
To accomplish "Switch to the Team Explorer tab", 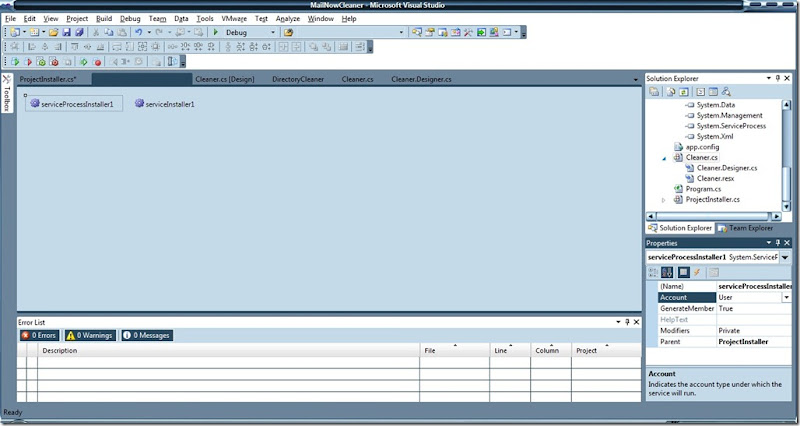I will [748, 228].
